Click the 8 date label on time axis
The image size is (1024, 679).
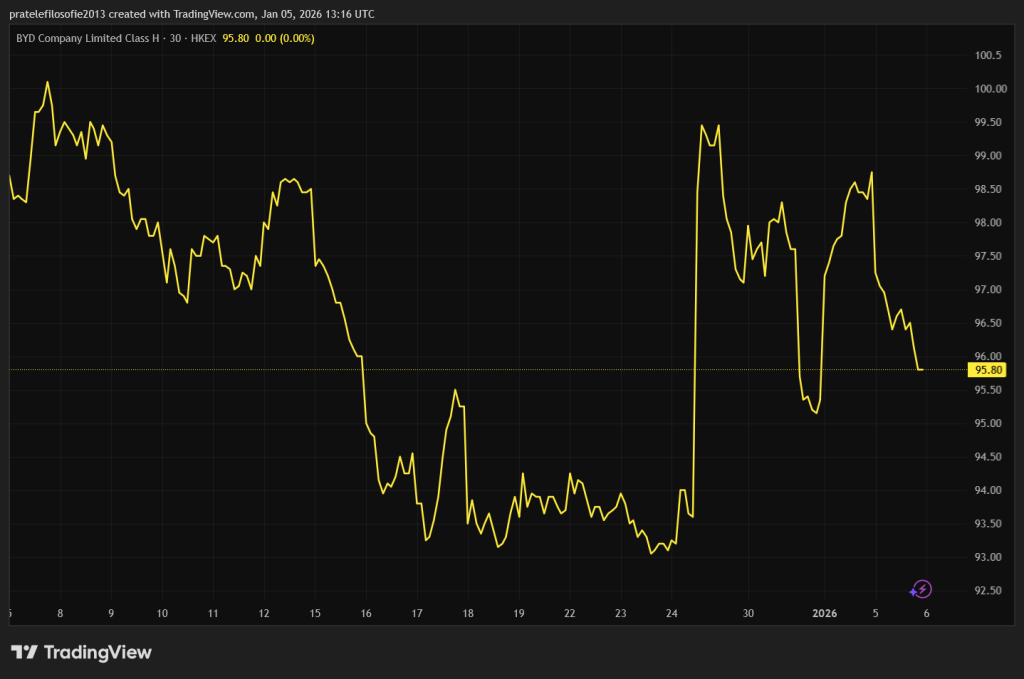60,613
